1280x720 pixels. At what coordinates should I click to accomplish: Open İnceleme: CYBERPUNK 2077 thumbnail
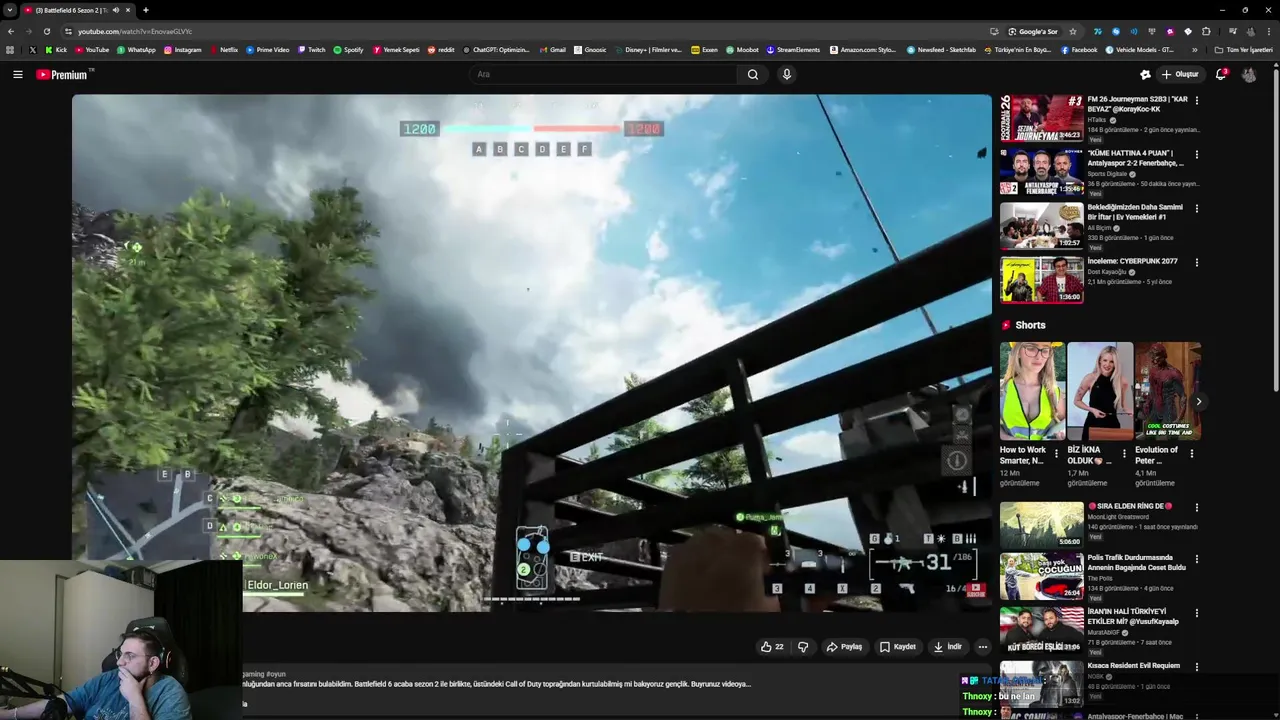coord(1041,280)
